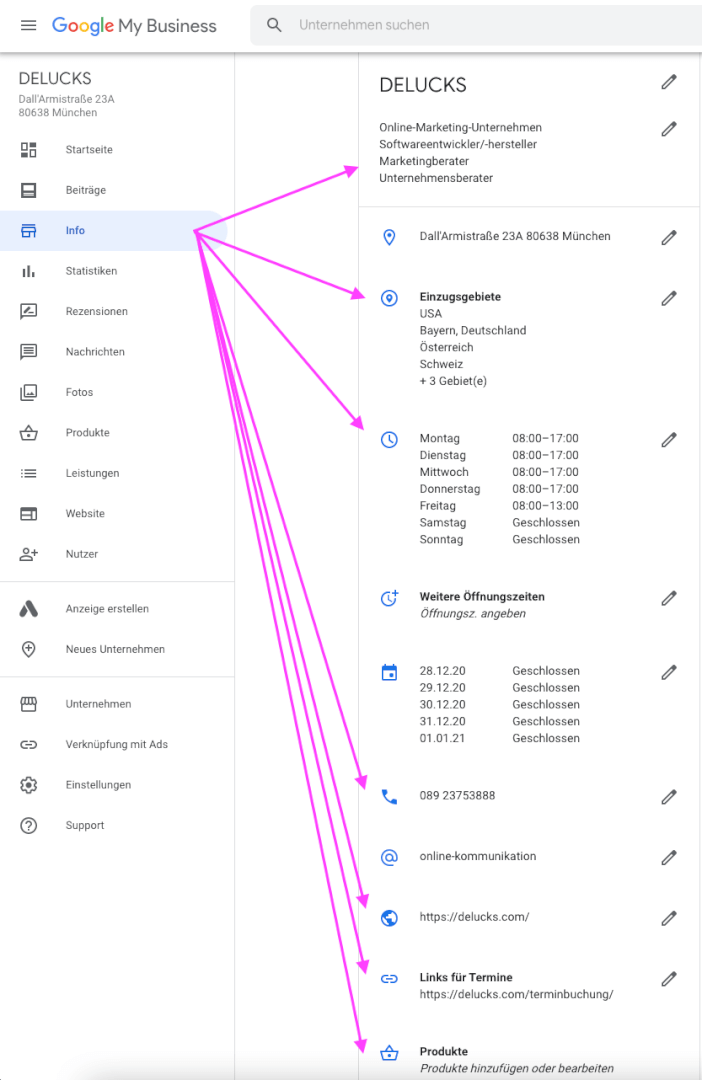The image size is (702, 1080).
Task: Click the Nutzer add-person icon
Action: [x=28, y=554]
